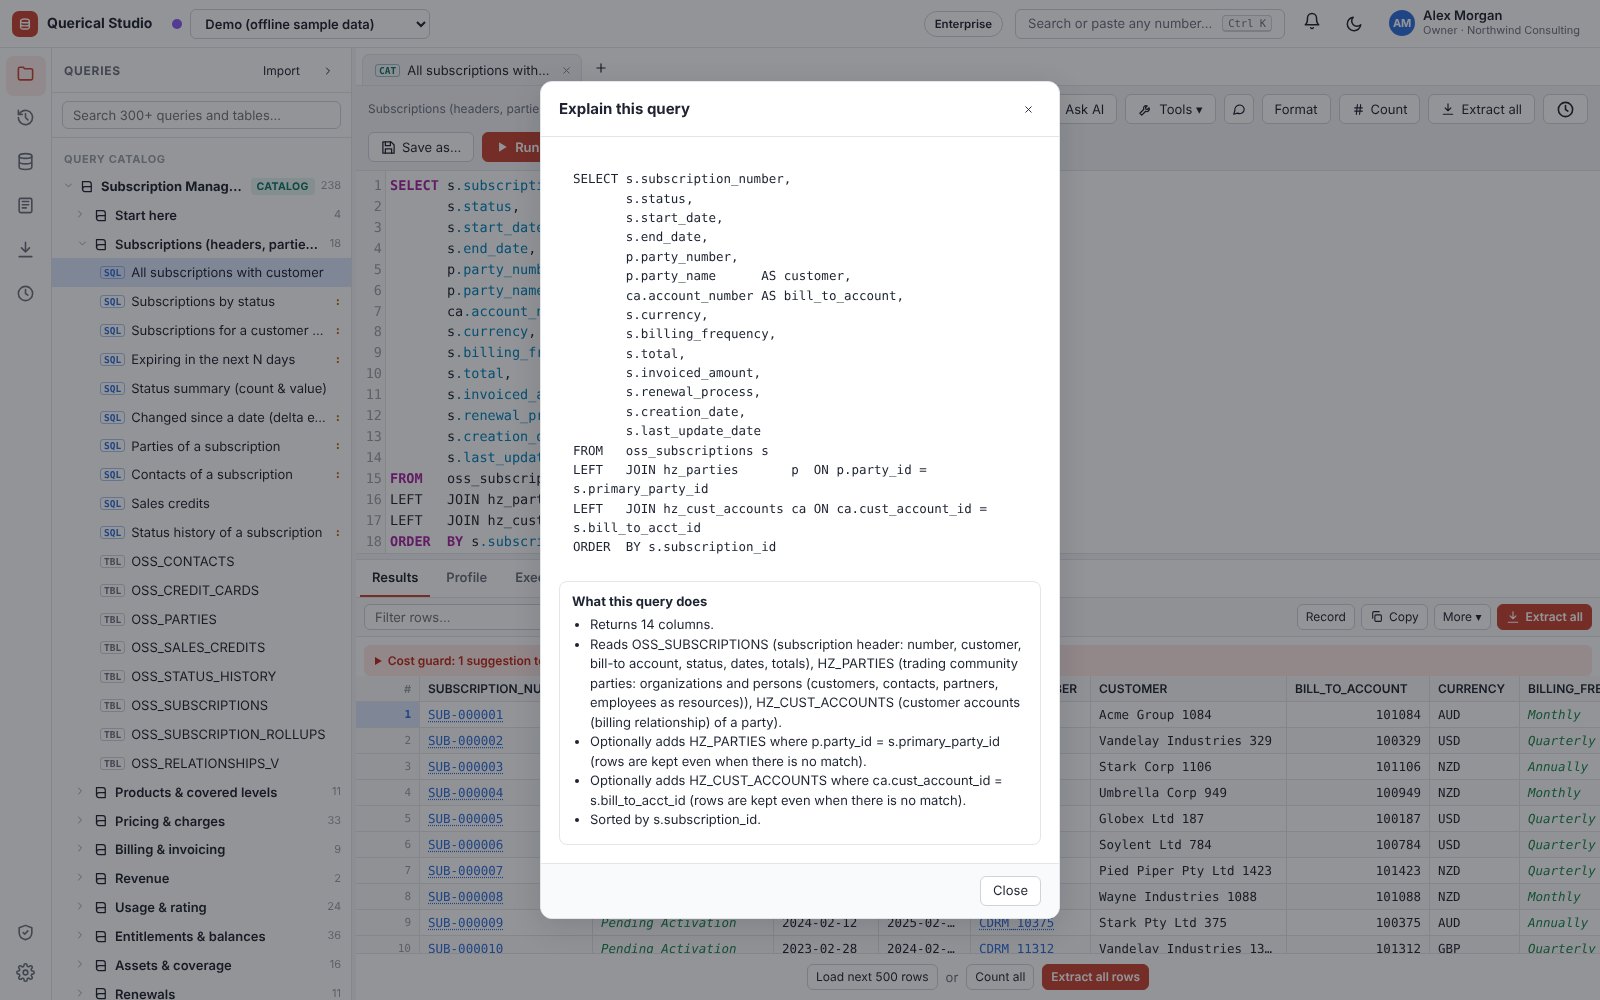This screenshot has width=1600, height=1000.
Task: Expand the Pricing & charges folder
Action: (x=80, y=821)
